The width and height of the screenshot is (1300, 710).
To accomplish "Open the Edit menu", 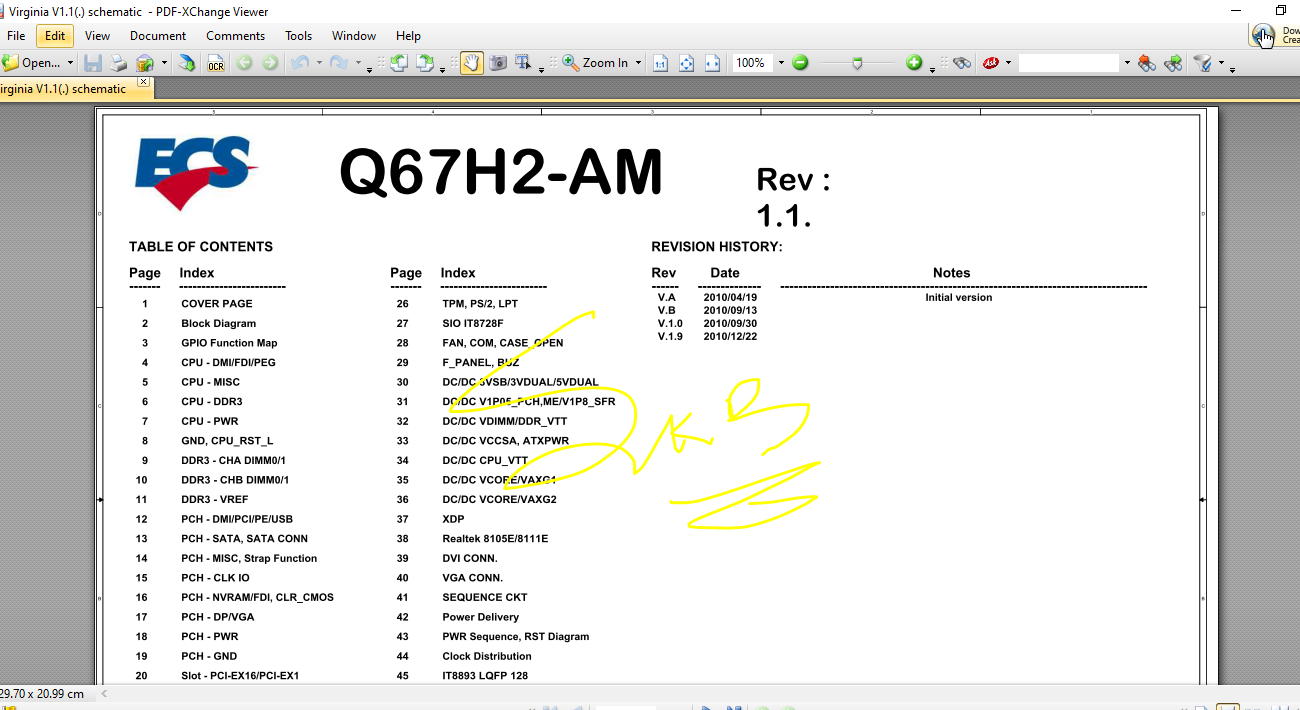I will (x=55, y=36).
